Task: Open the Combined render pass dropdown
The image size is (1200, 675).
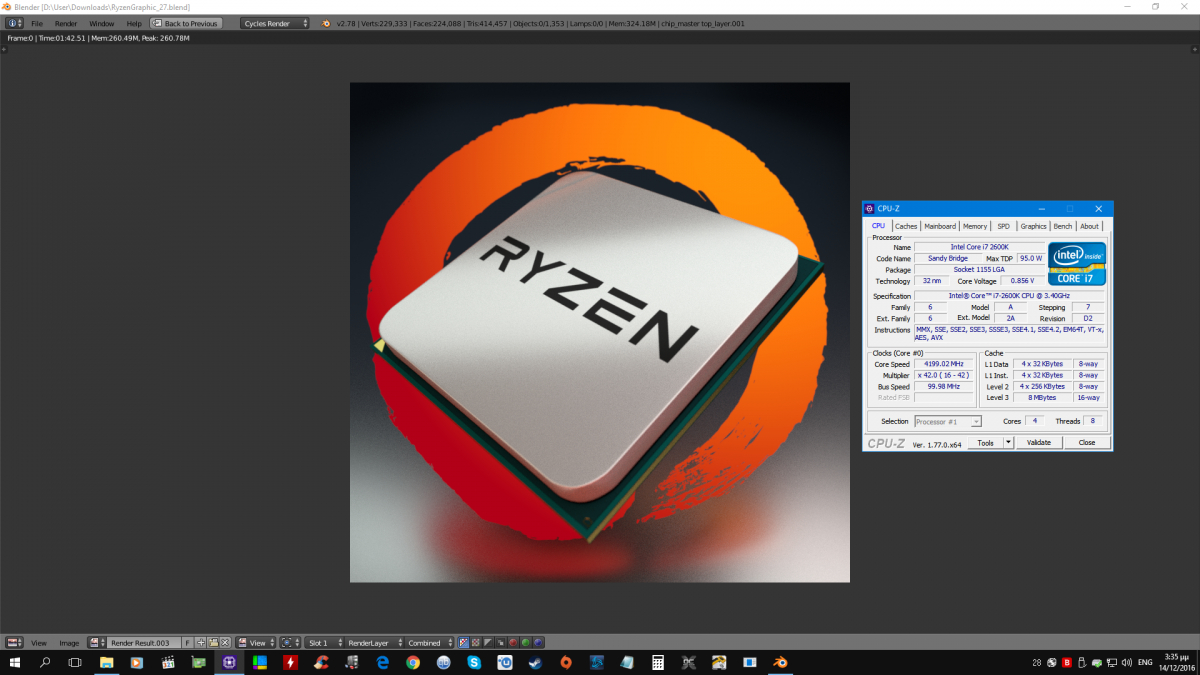Action: (x=428, y=643)
